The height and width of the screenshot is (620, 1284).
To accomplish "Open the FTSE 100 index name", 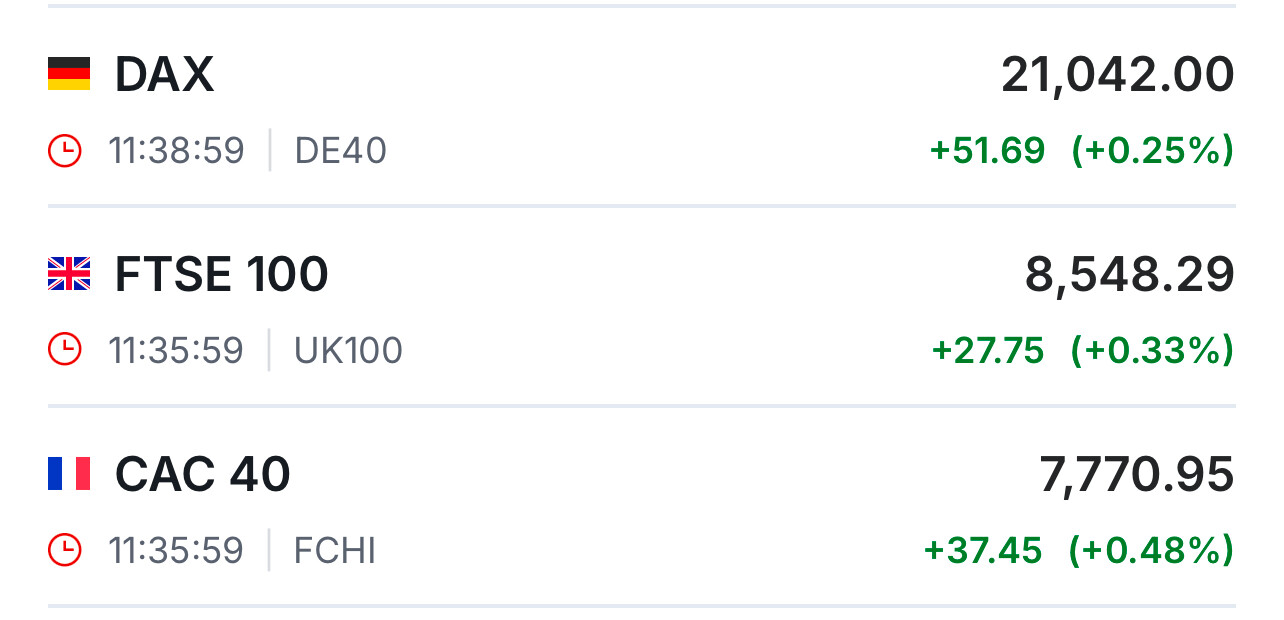I will pyautogui.click(x=221, y=275).
